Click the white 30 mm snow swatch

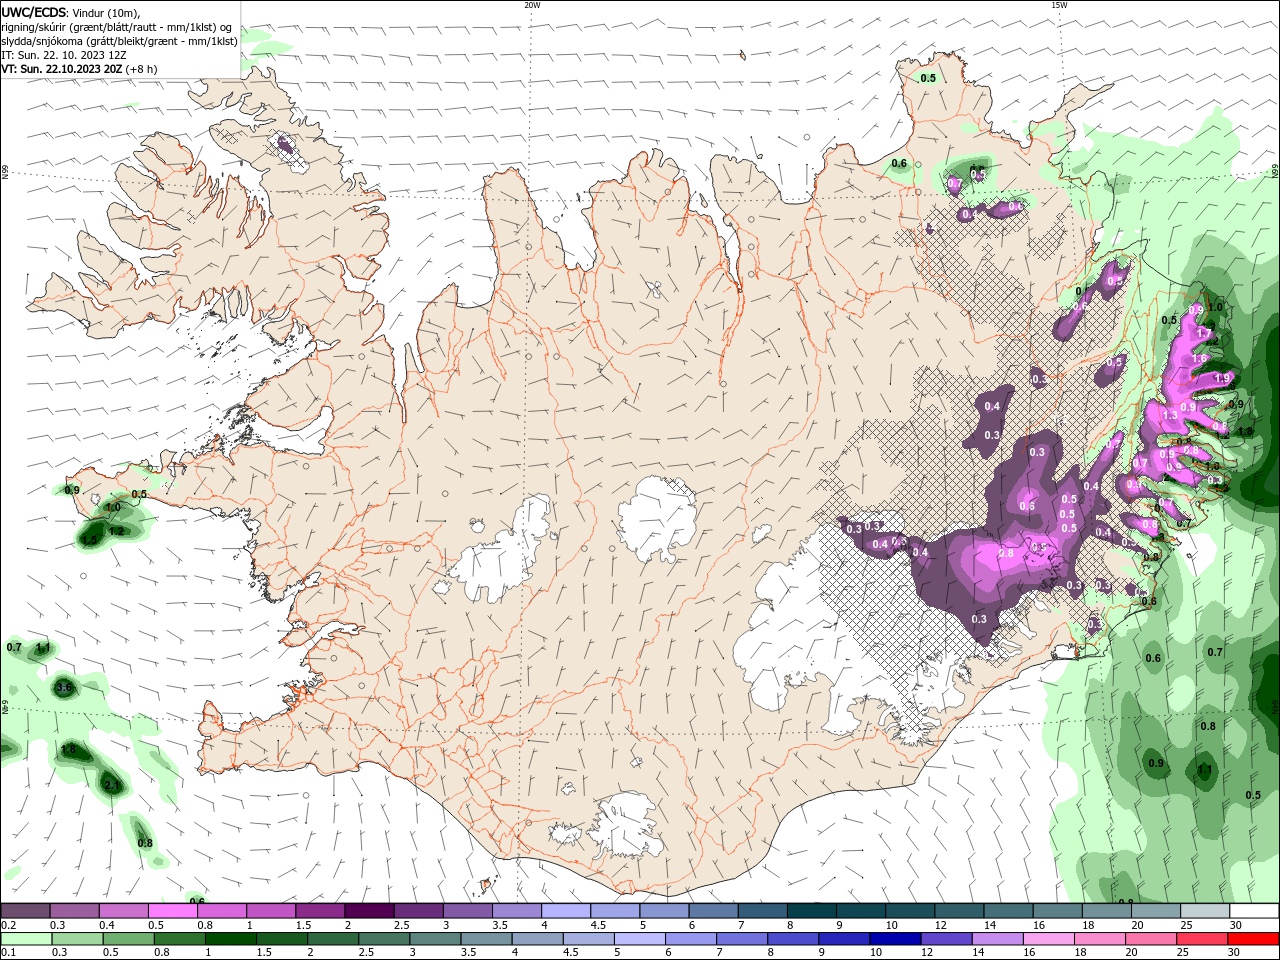(x=1254, y=911)
